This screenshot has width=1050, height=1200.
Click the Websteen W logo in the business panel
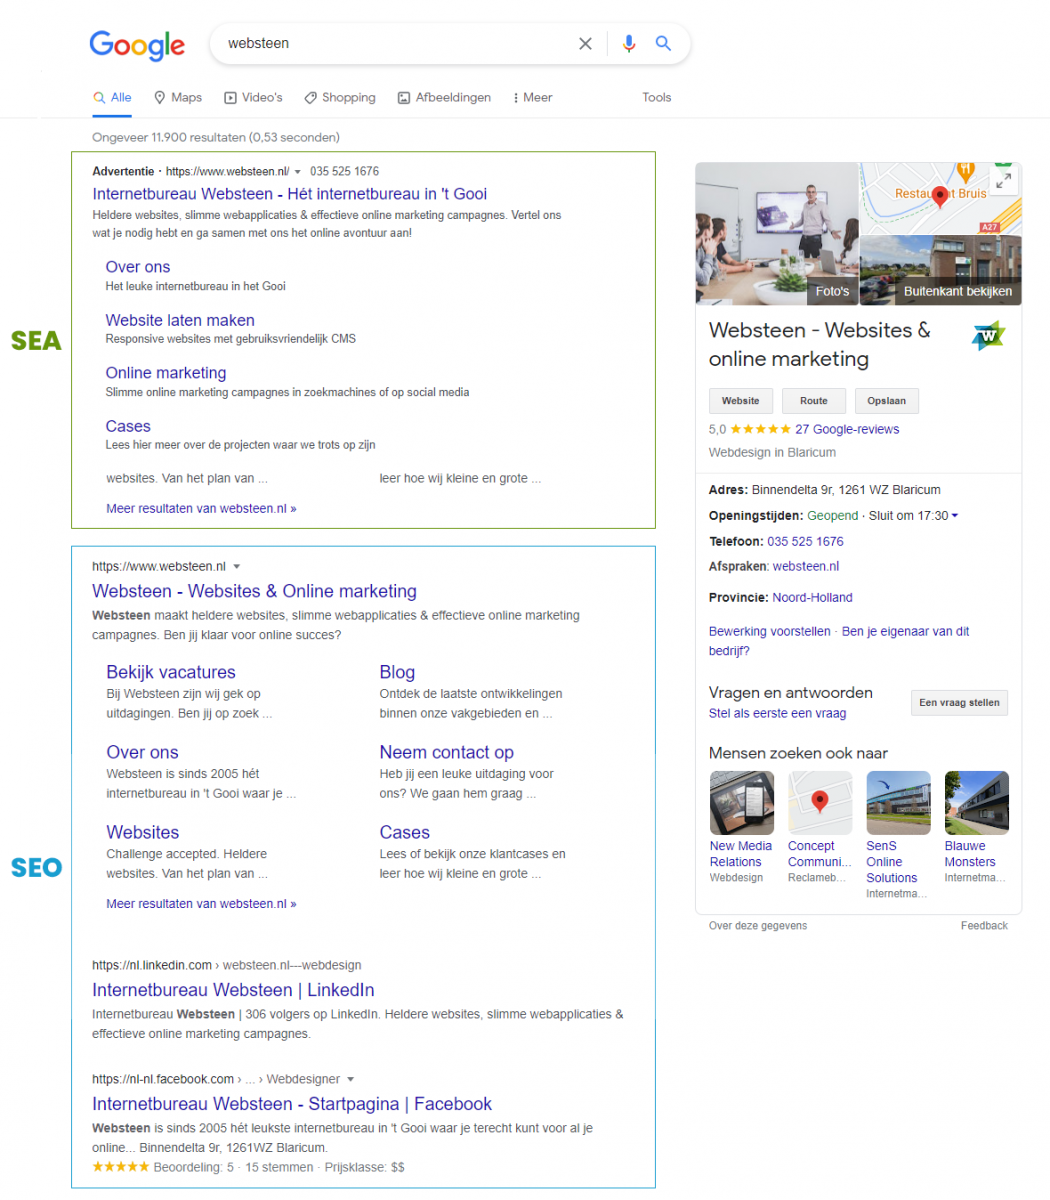click(988, 336)
